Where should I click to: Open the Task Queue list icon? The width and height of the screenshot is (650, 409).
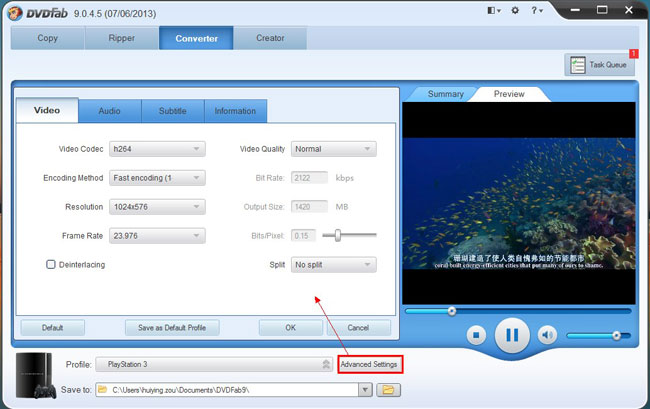pos(577,65)
